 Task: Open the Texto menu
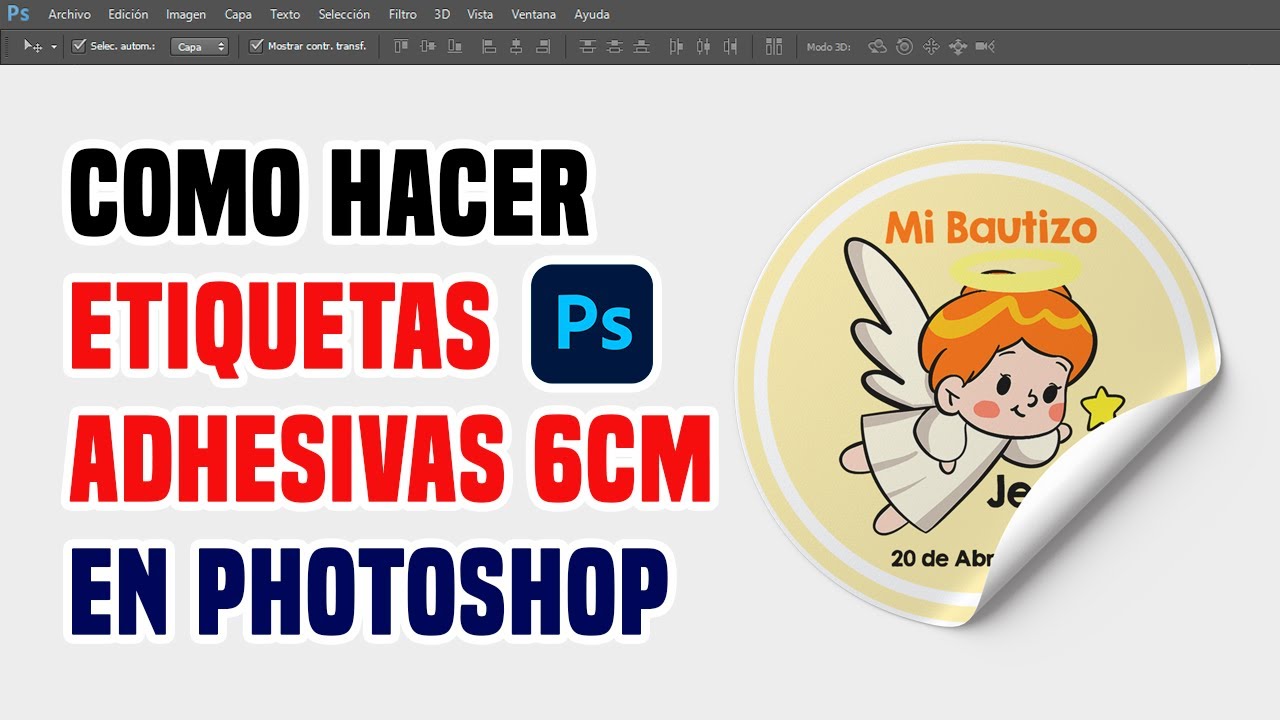coord(285,15)
